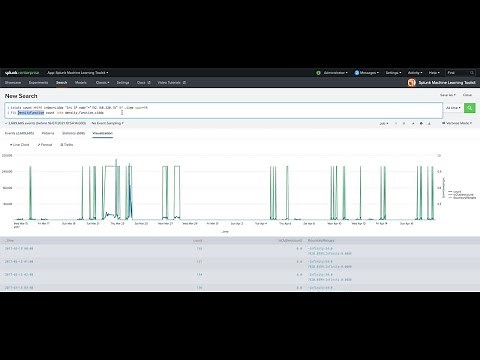
Task: Open the Docs external link
Action: [144, 83]
